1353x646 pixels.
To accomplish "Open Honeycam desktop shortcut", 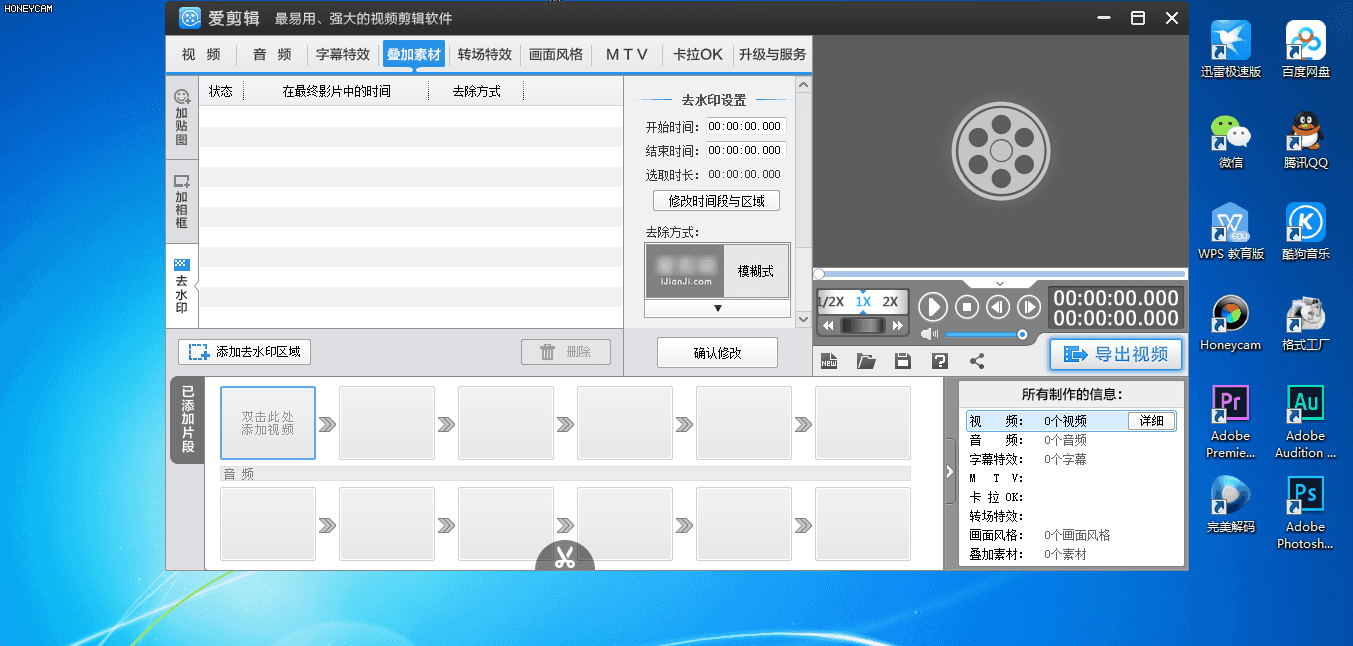I will point(1231,321).
